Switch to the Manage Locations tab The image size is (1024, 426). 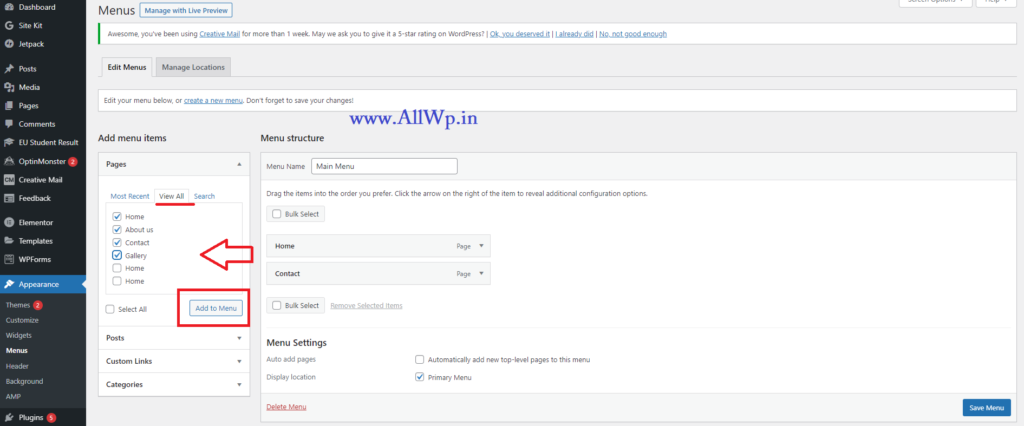193,67
